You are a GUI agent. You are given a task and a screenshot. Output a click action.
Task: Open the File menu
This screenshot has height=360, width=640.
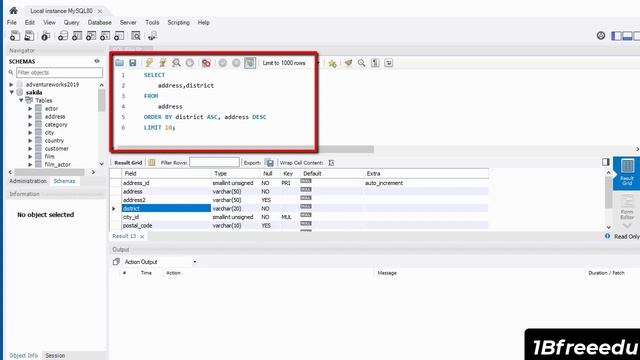[12, 22]
